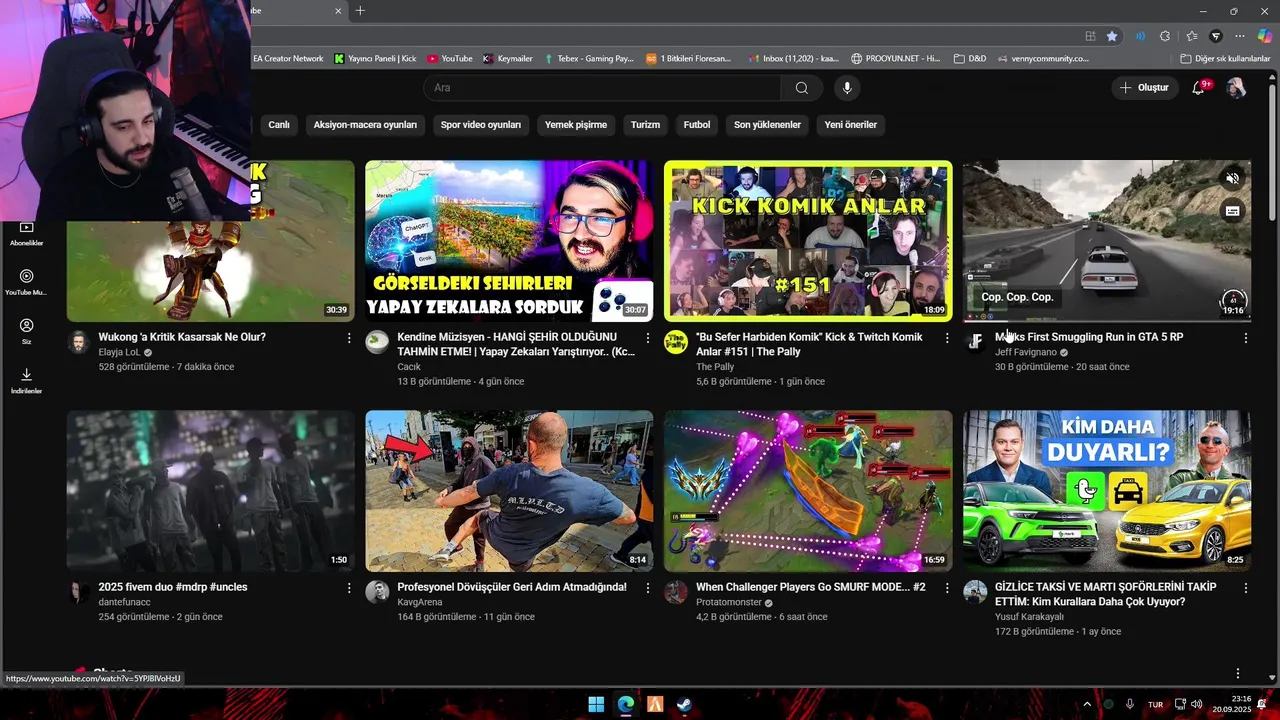Open a new browser tab
Screen dimensions: 1280x720
click(x=360, y=11)
